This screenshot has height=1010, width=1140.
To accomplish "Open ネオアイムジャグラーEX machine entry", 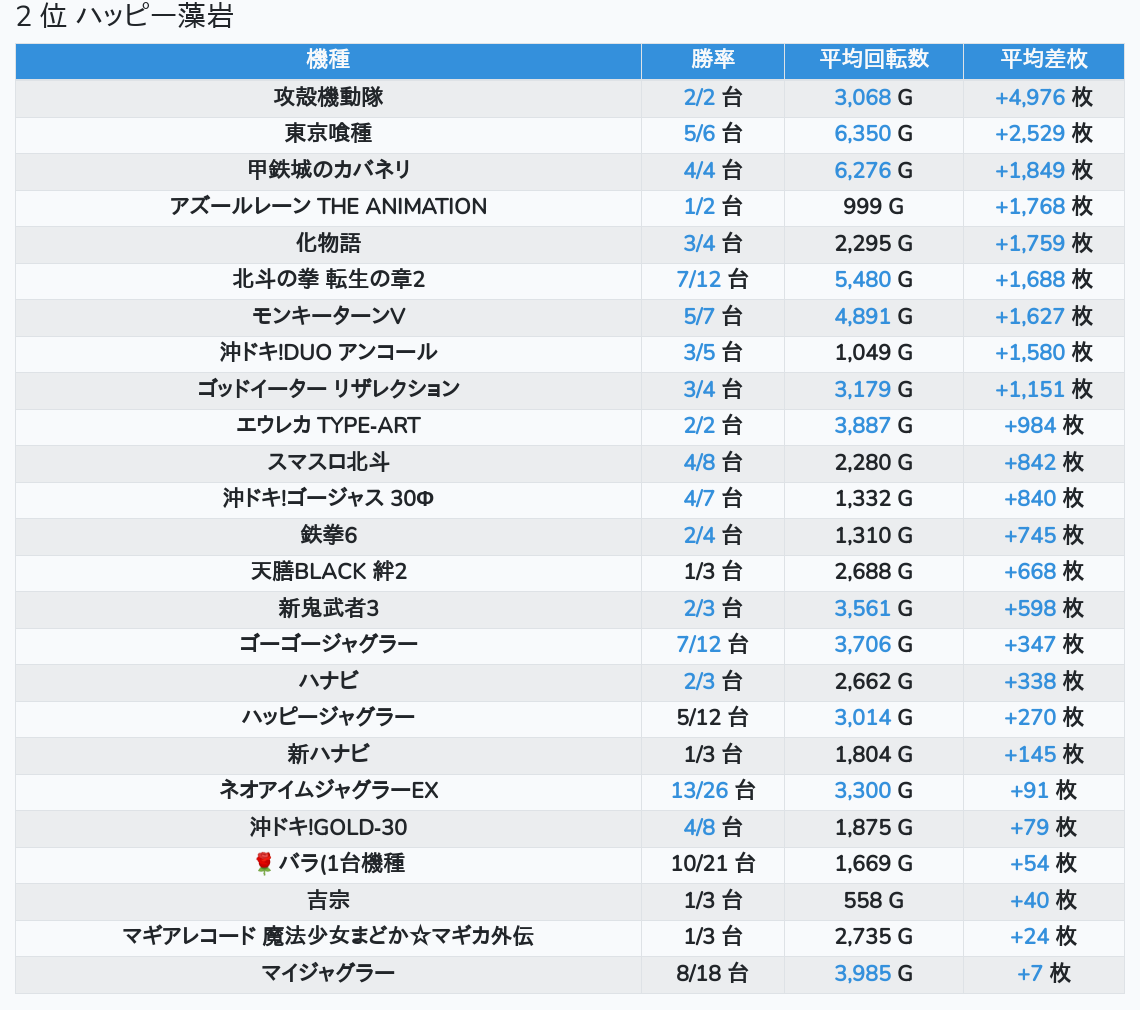I will tap(328, 791).
